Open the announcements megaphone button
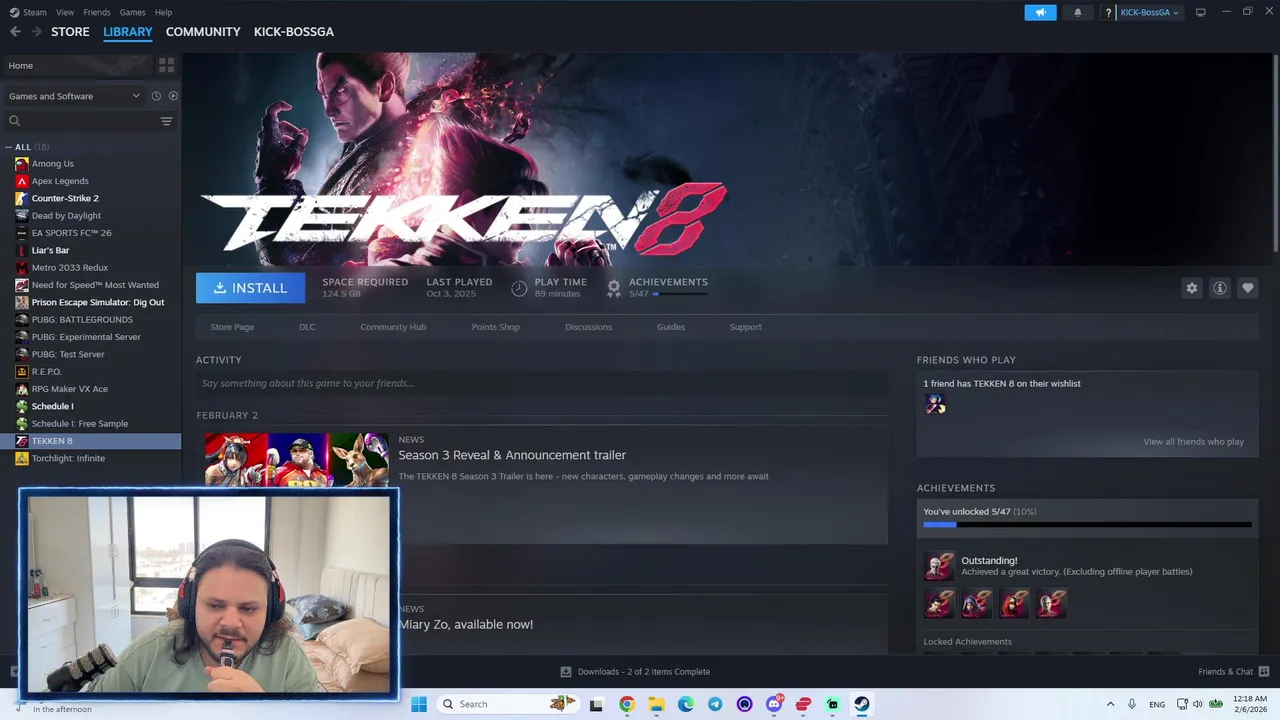1280x720 pixels. pos(1040,12)
